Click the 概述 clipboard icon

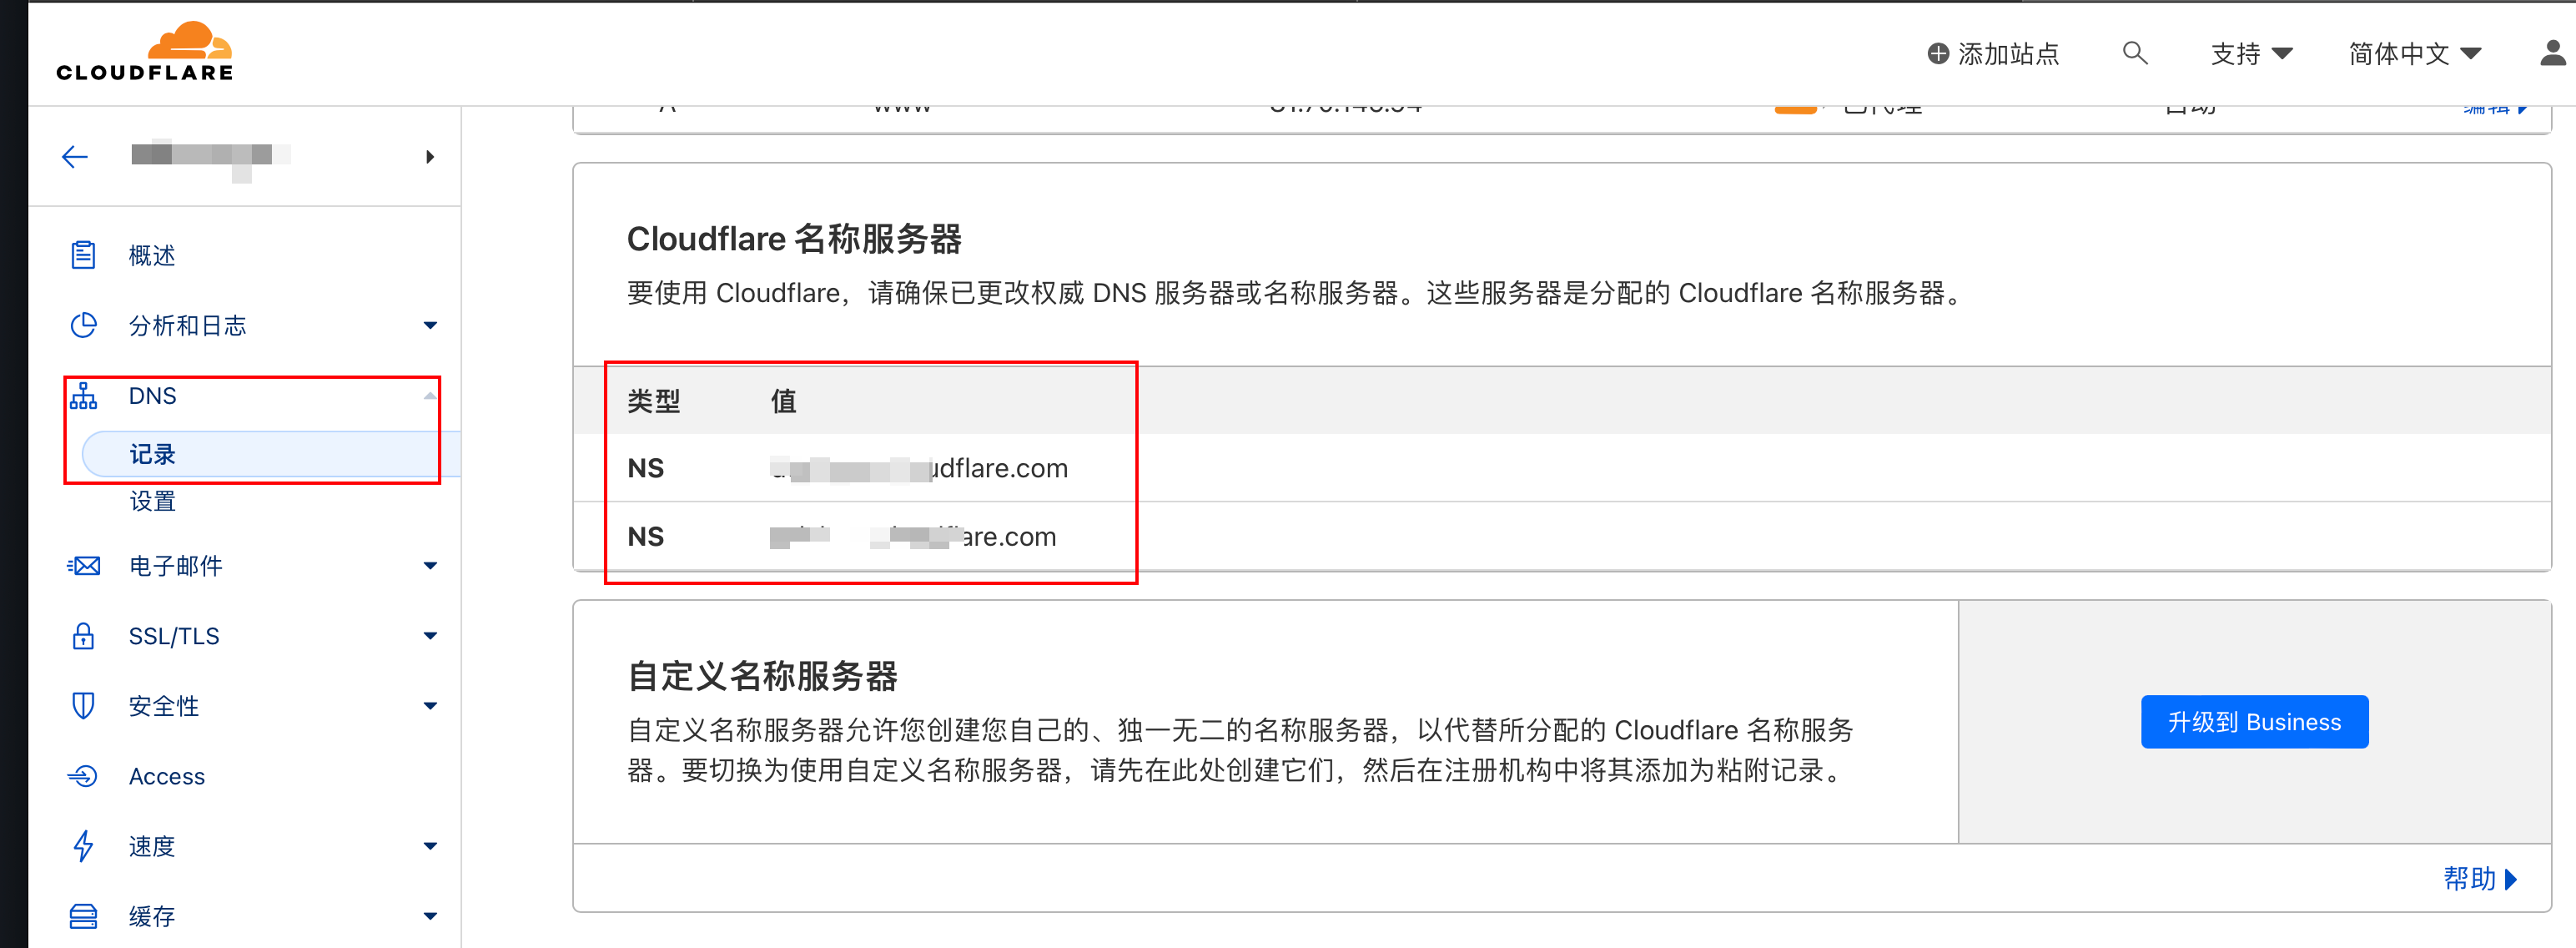click(x=83, y=255)
